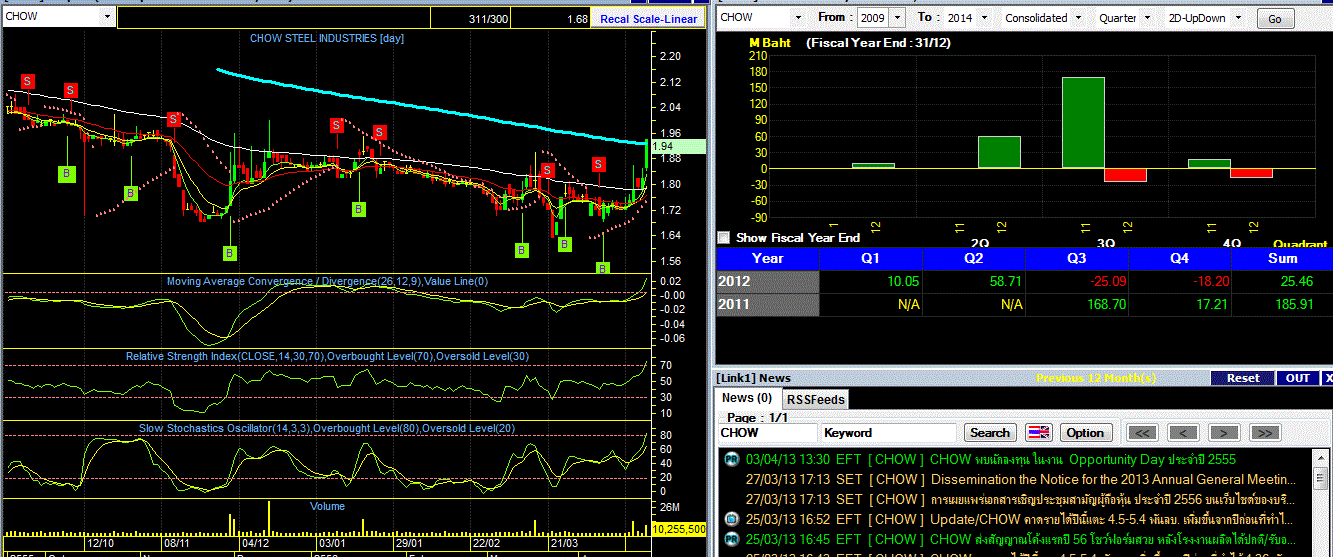Open the 2D-UpDown chart style dropdown
This screenshot has height=557, width=1333.
coord(1237,18)
